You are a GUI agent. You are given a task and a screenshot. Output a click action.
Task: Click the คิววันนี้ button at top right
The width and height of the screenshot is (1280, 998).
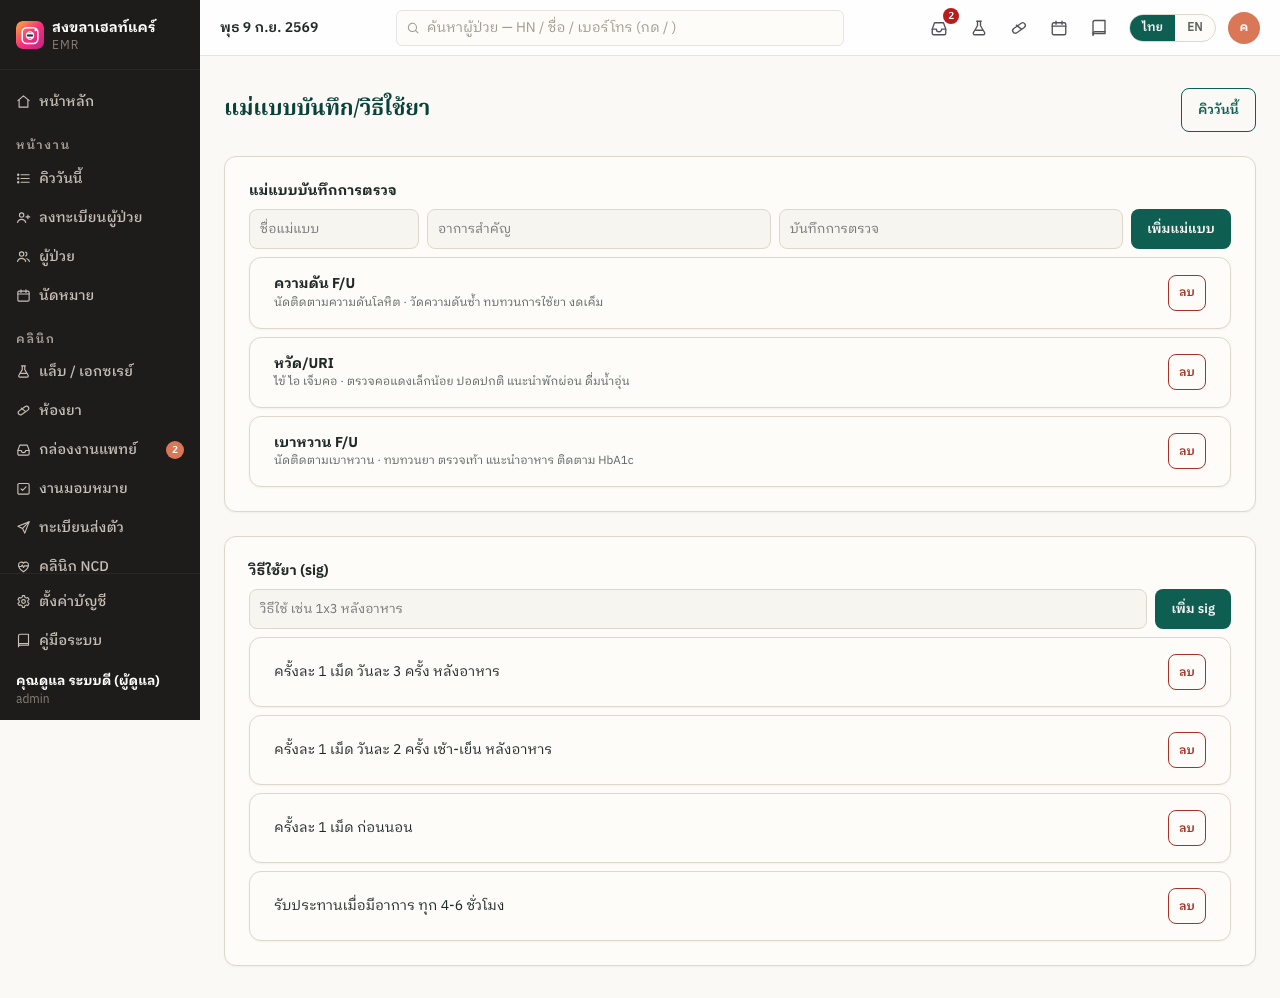tap(1218, 110)
